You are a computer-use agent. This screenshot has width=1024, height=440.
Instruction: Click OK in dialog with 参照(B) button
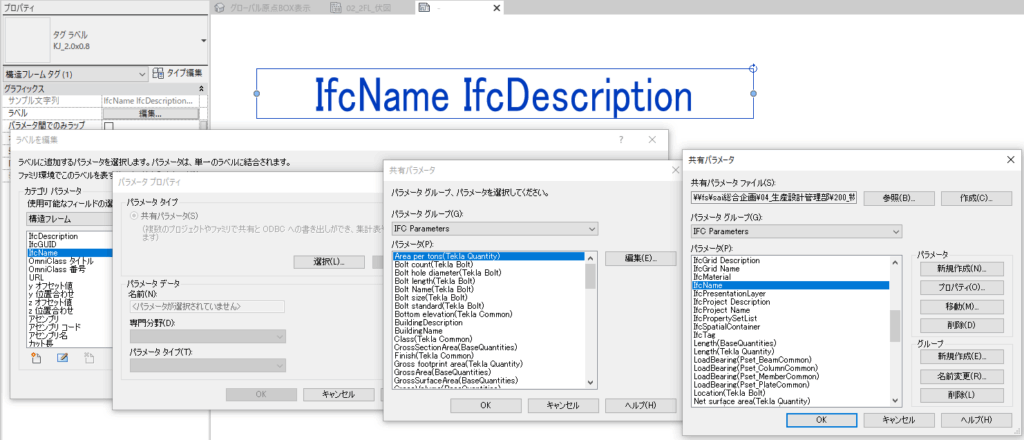pyautogui.click(x=822, y=419)
